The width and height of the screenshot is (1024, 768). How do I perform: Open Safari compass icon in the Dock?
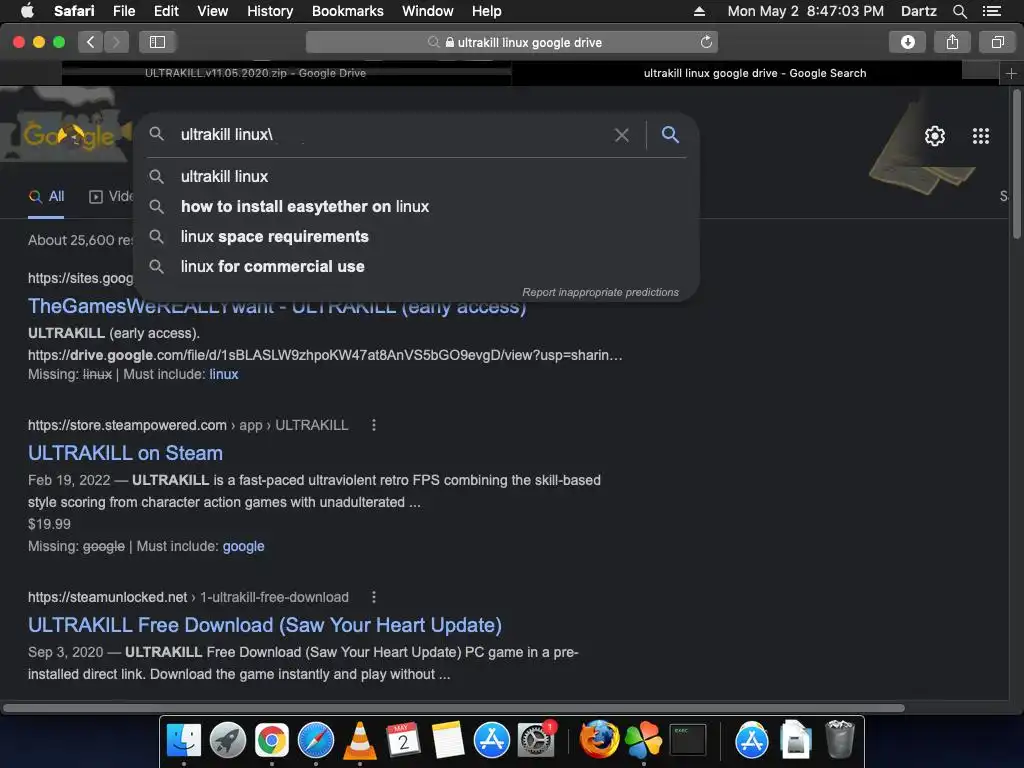315,741
